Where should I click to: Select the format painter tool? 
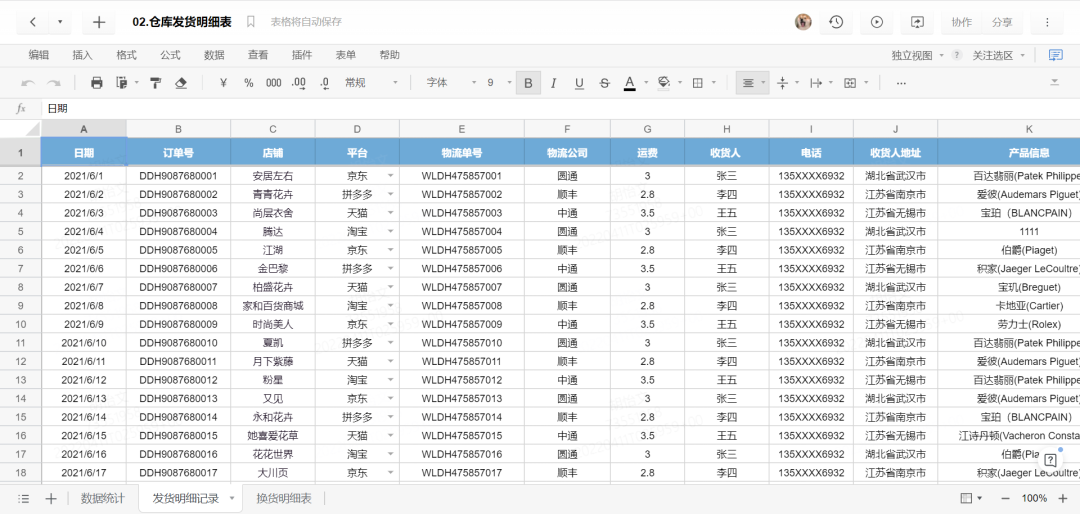[156, 83]
